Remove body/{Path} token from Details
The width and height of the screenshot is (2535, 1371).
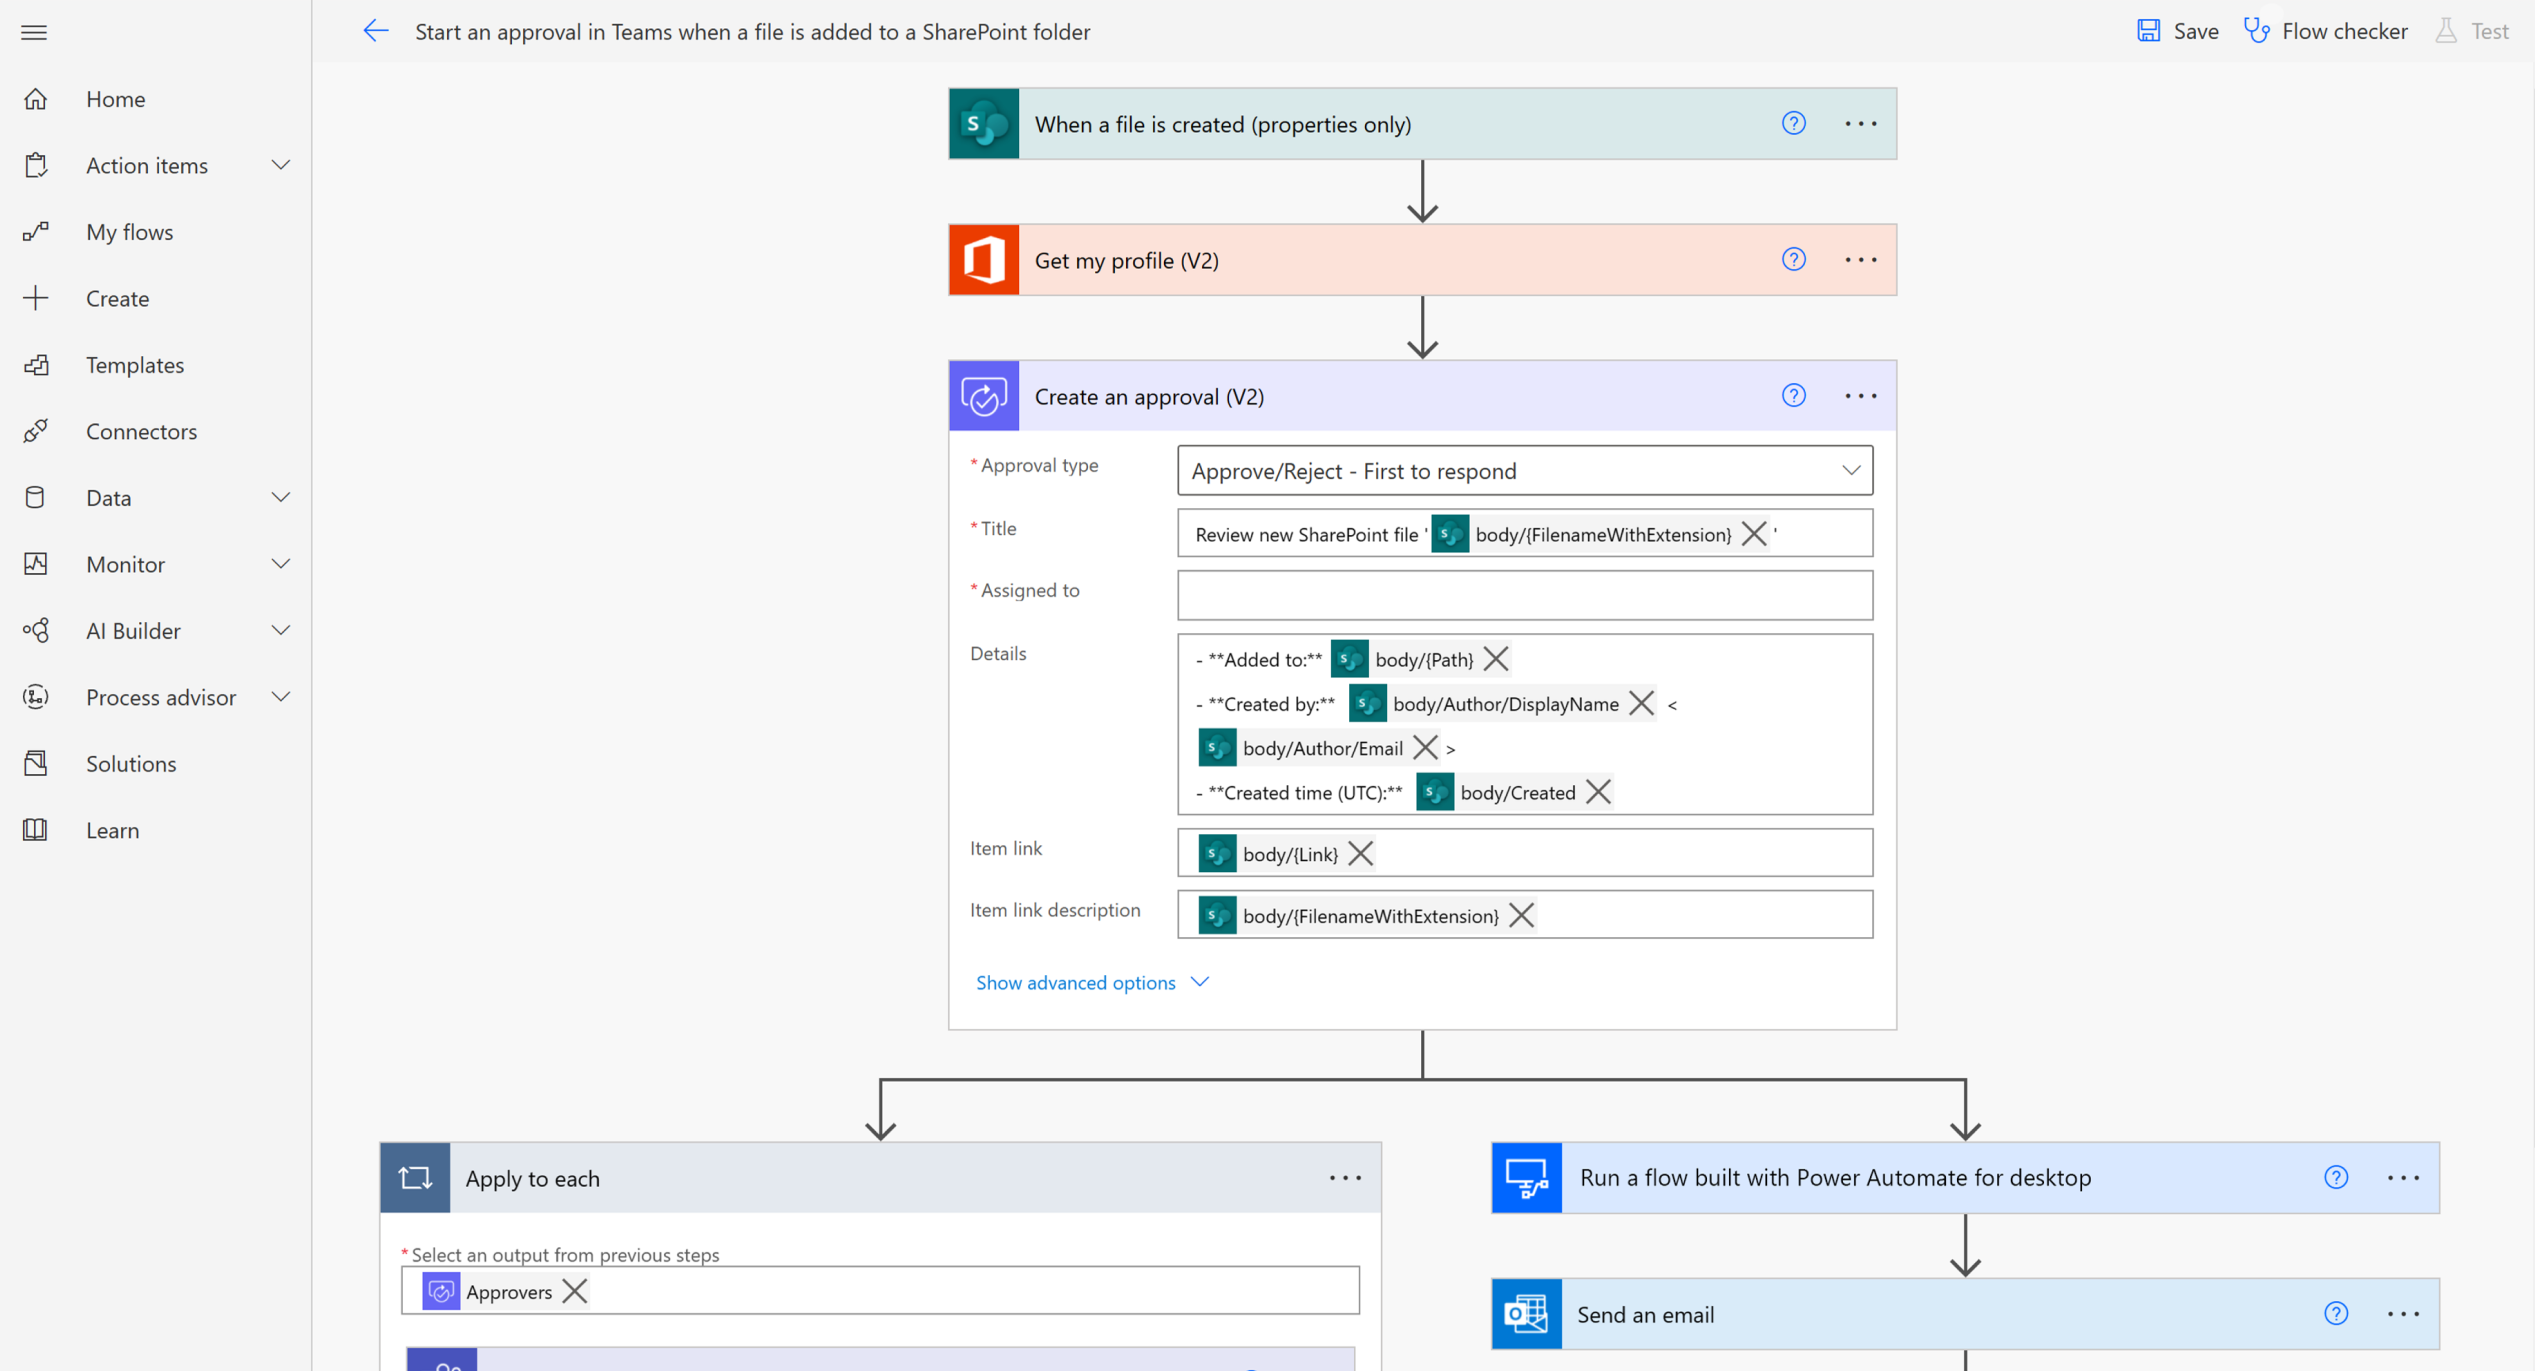point(1495,659)
